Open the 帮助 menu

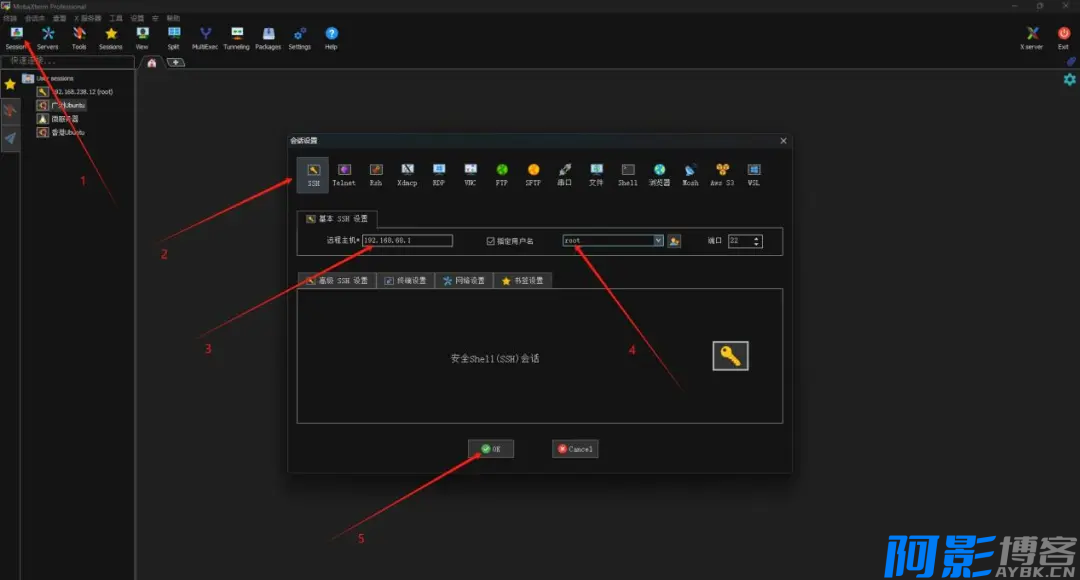coord(173,18)
